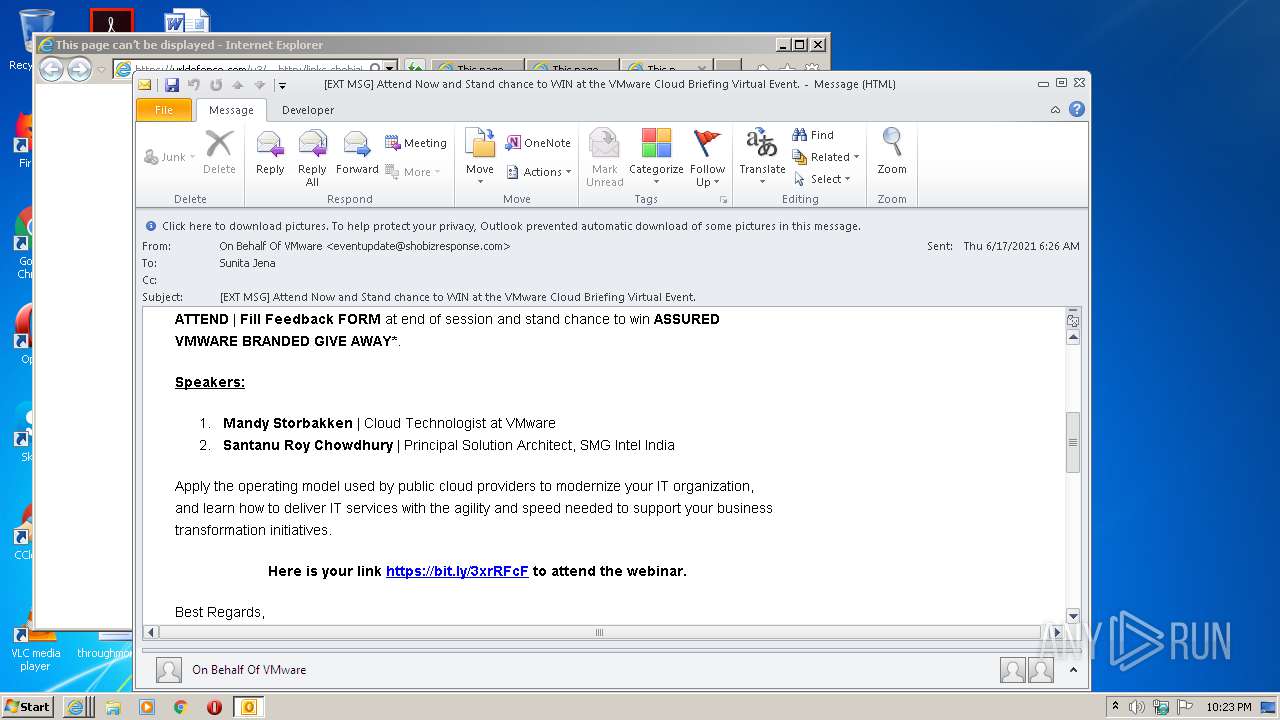This screenshot has width=1280, height=720.
Task: Open VLC media player desktop shortcut
Action: coord(35,646)
